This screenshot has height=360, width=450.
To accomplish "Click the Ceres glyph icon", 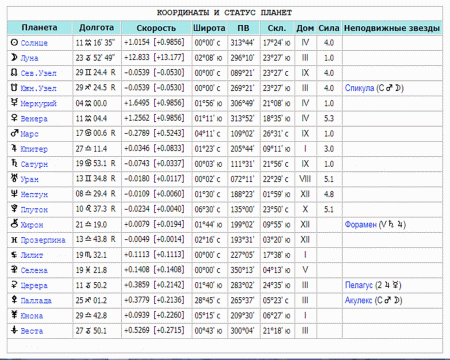I will pos(14,285).
